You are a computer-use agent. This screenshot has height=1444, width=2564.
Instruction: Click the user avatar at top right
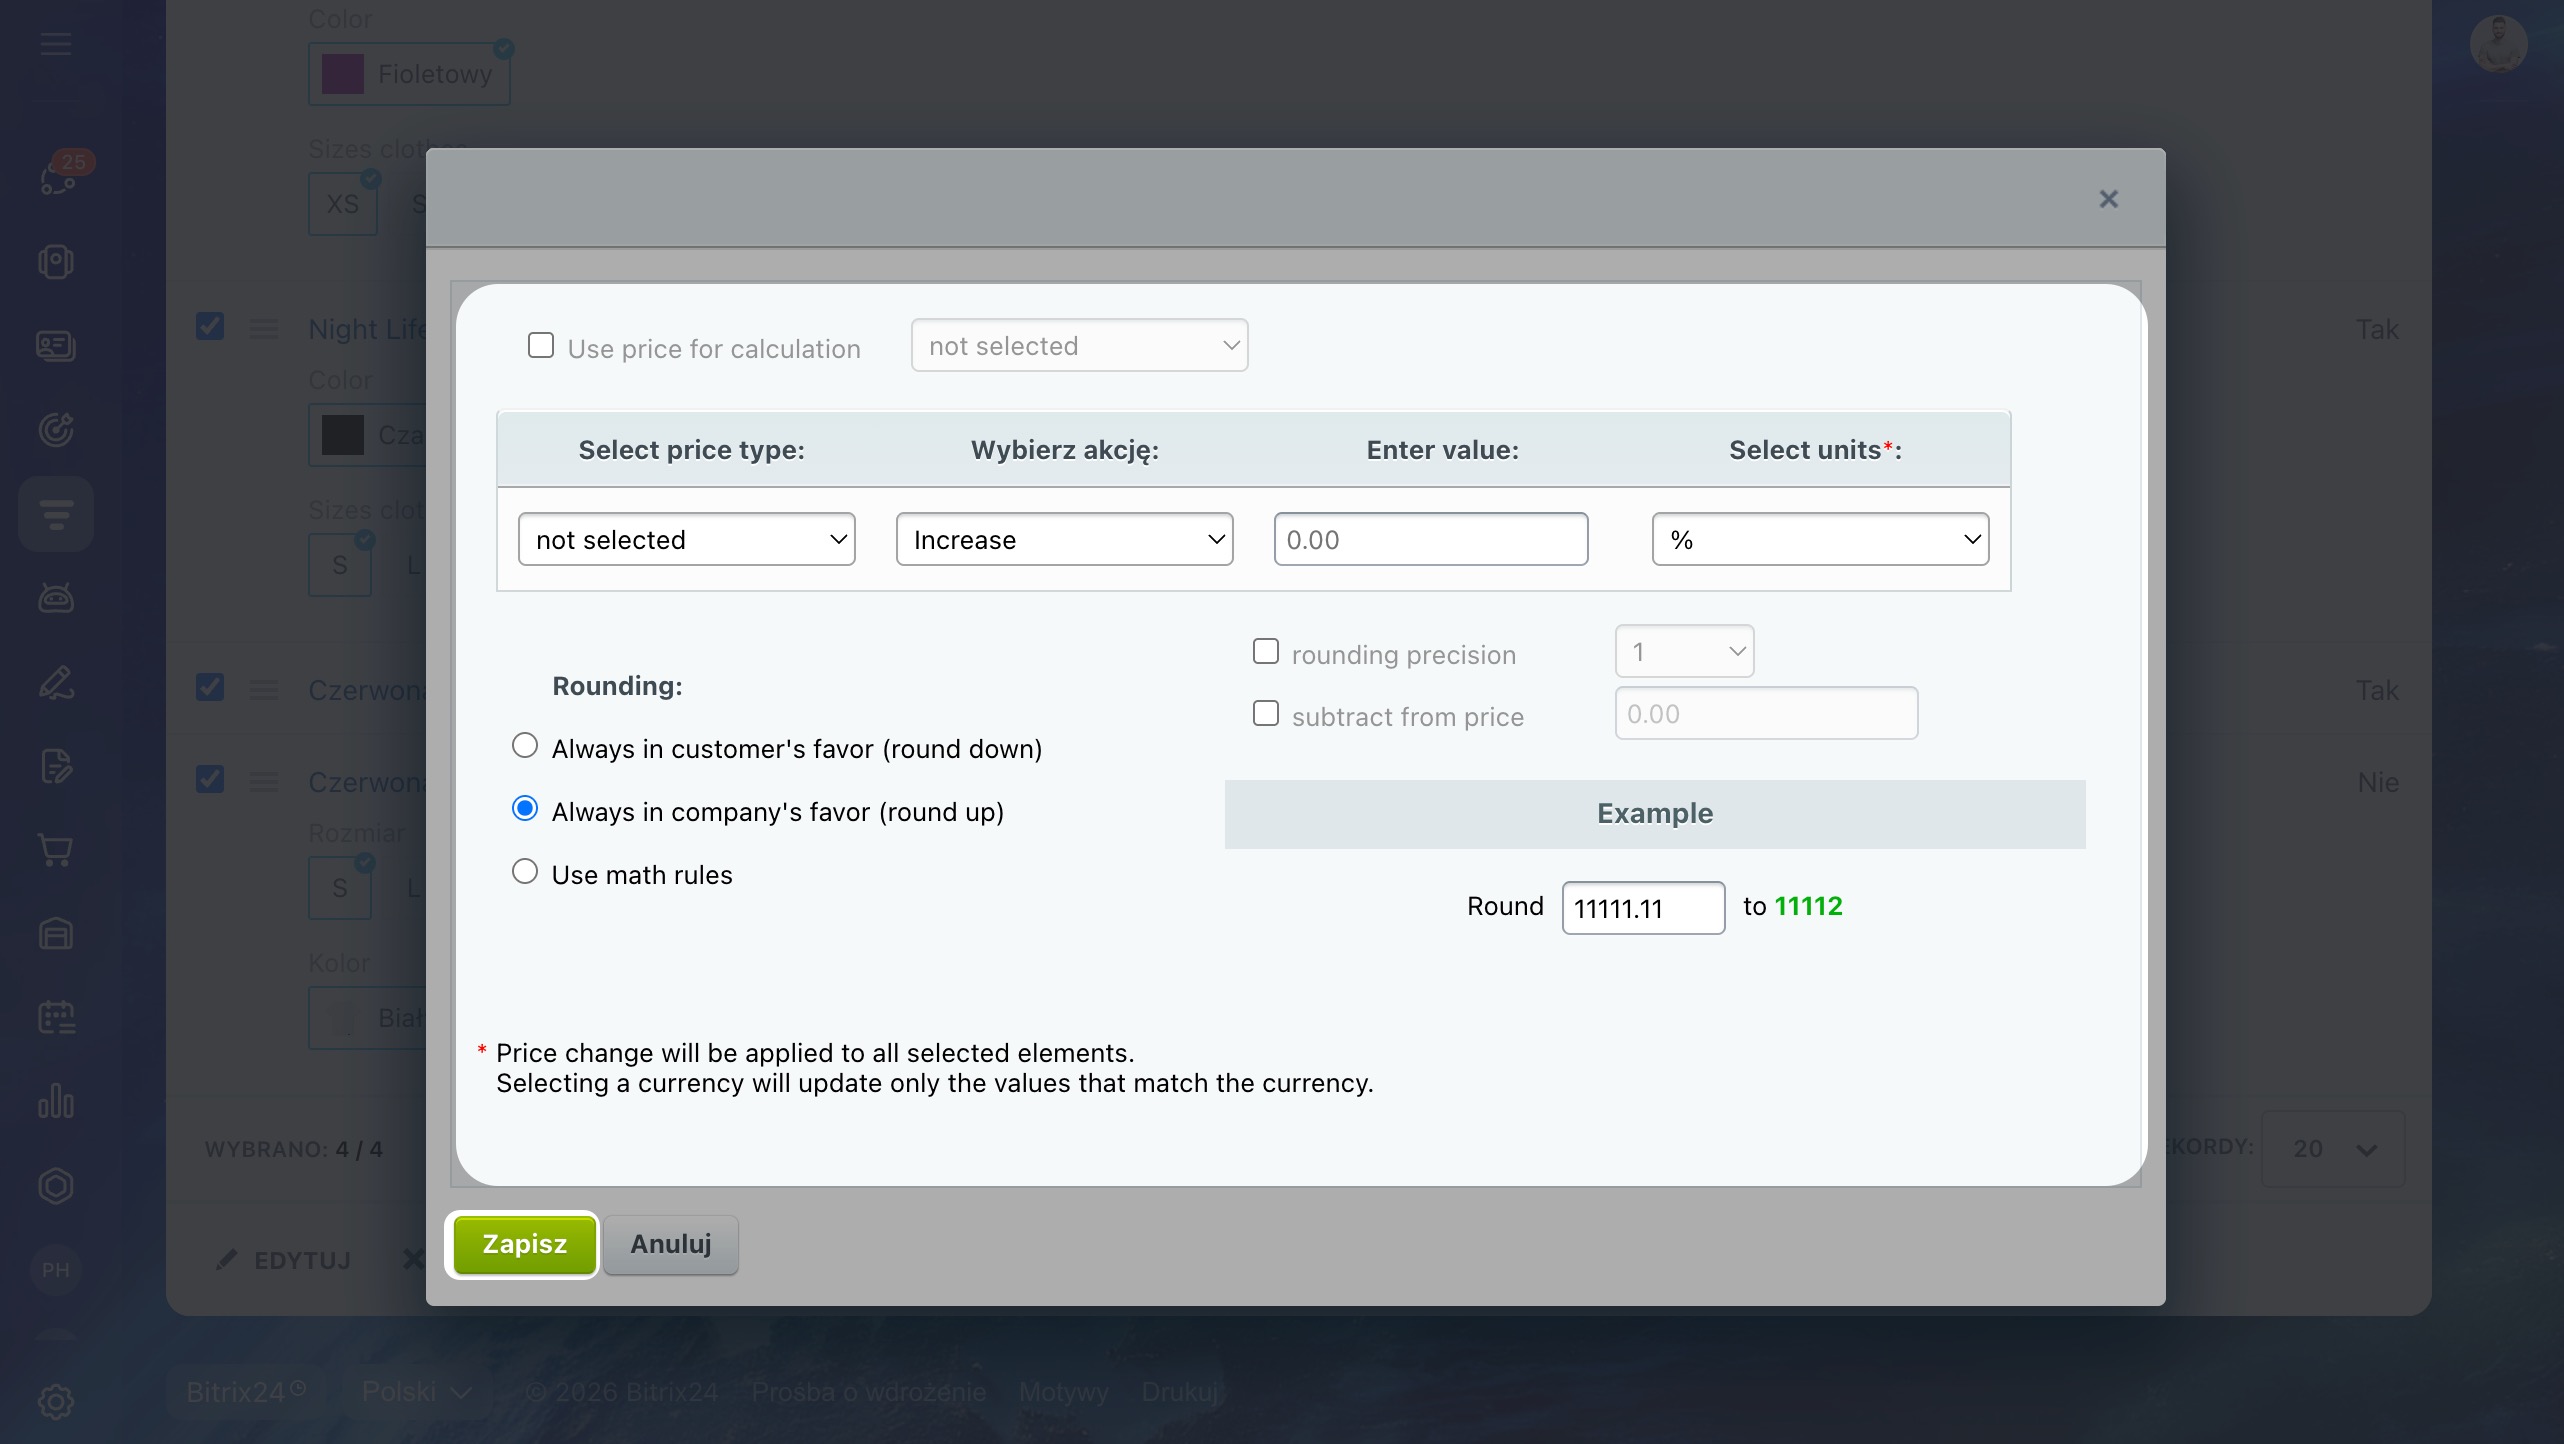pos(2498,44)
